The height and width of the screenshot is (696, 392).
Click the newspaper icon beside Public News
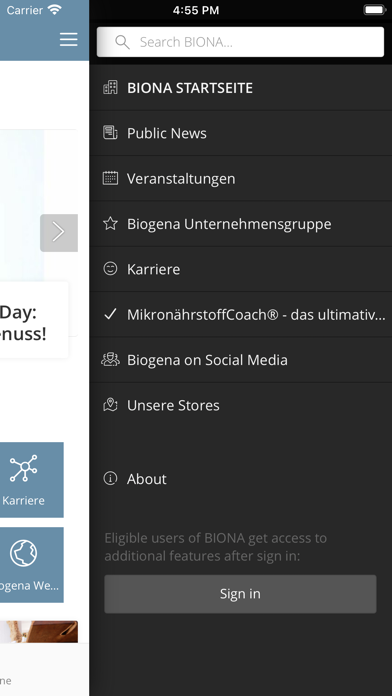click(110, 133)
